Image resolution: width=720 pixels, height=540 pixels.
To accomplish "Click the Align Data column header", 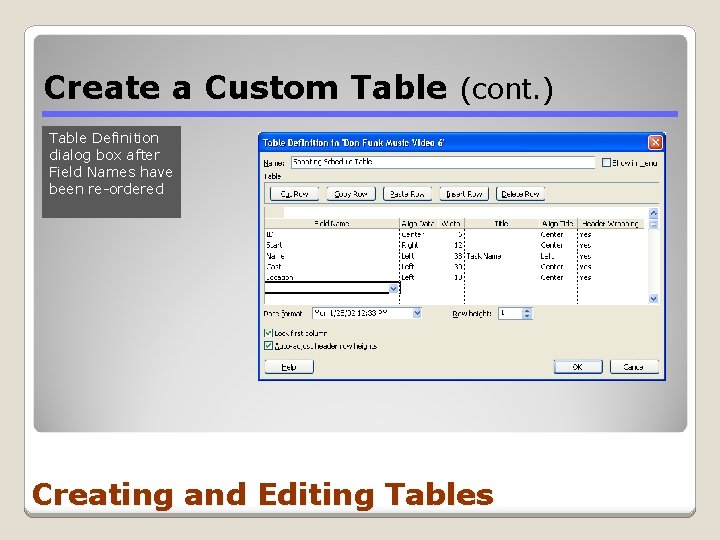I will pyautogui.click(x=419, y=224).
